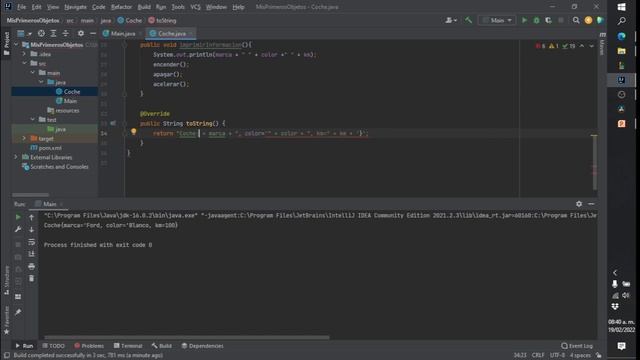Open the TODO tool window
Viewport: 640px width, 360px height.
tap(53, 346)
